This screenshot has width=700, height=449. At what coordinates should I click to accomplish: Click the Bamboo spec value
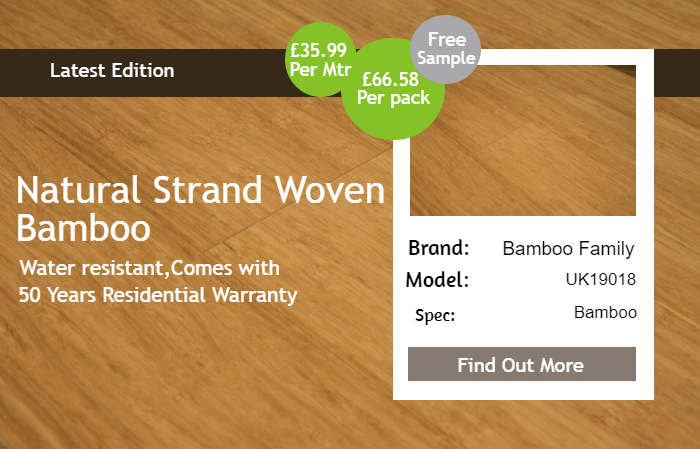pyautogui.click(x=605, y=312)
